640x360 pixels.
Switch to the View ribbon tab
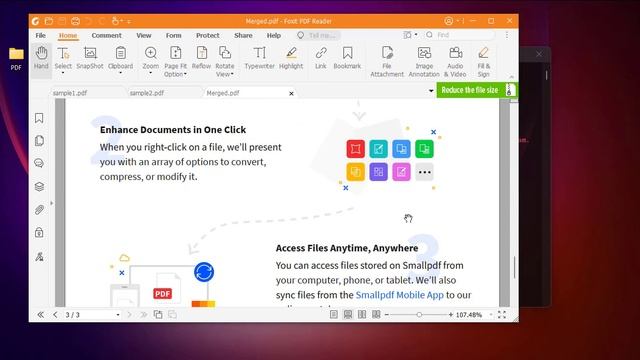(x=144, y=36)
